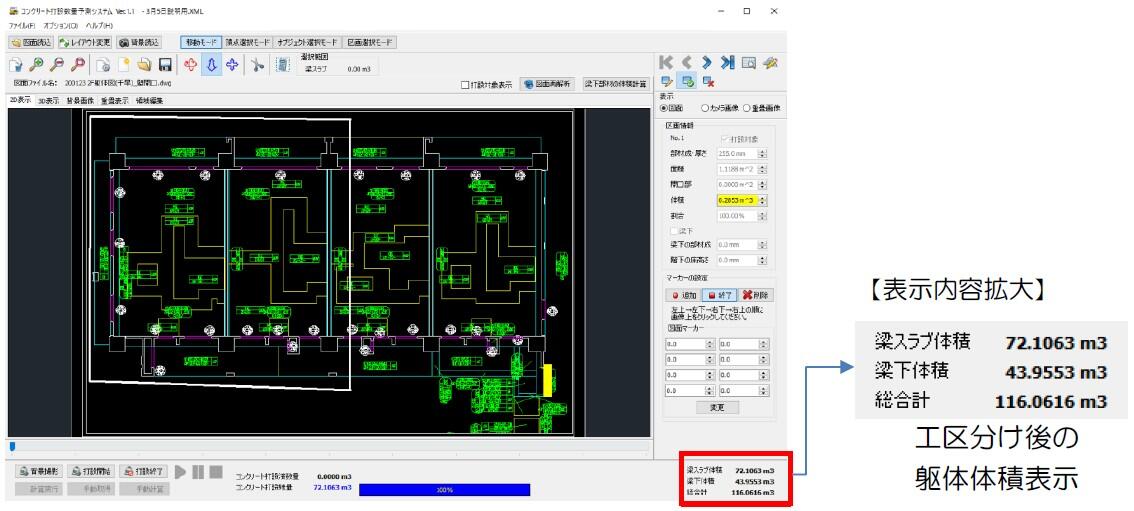1134x511 pixels.
Task: Select the カメラ画像 radio button
Action: click(705, 107)
